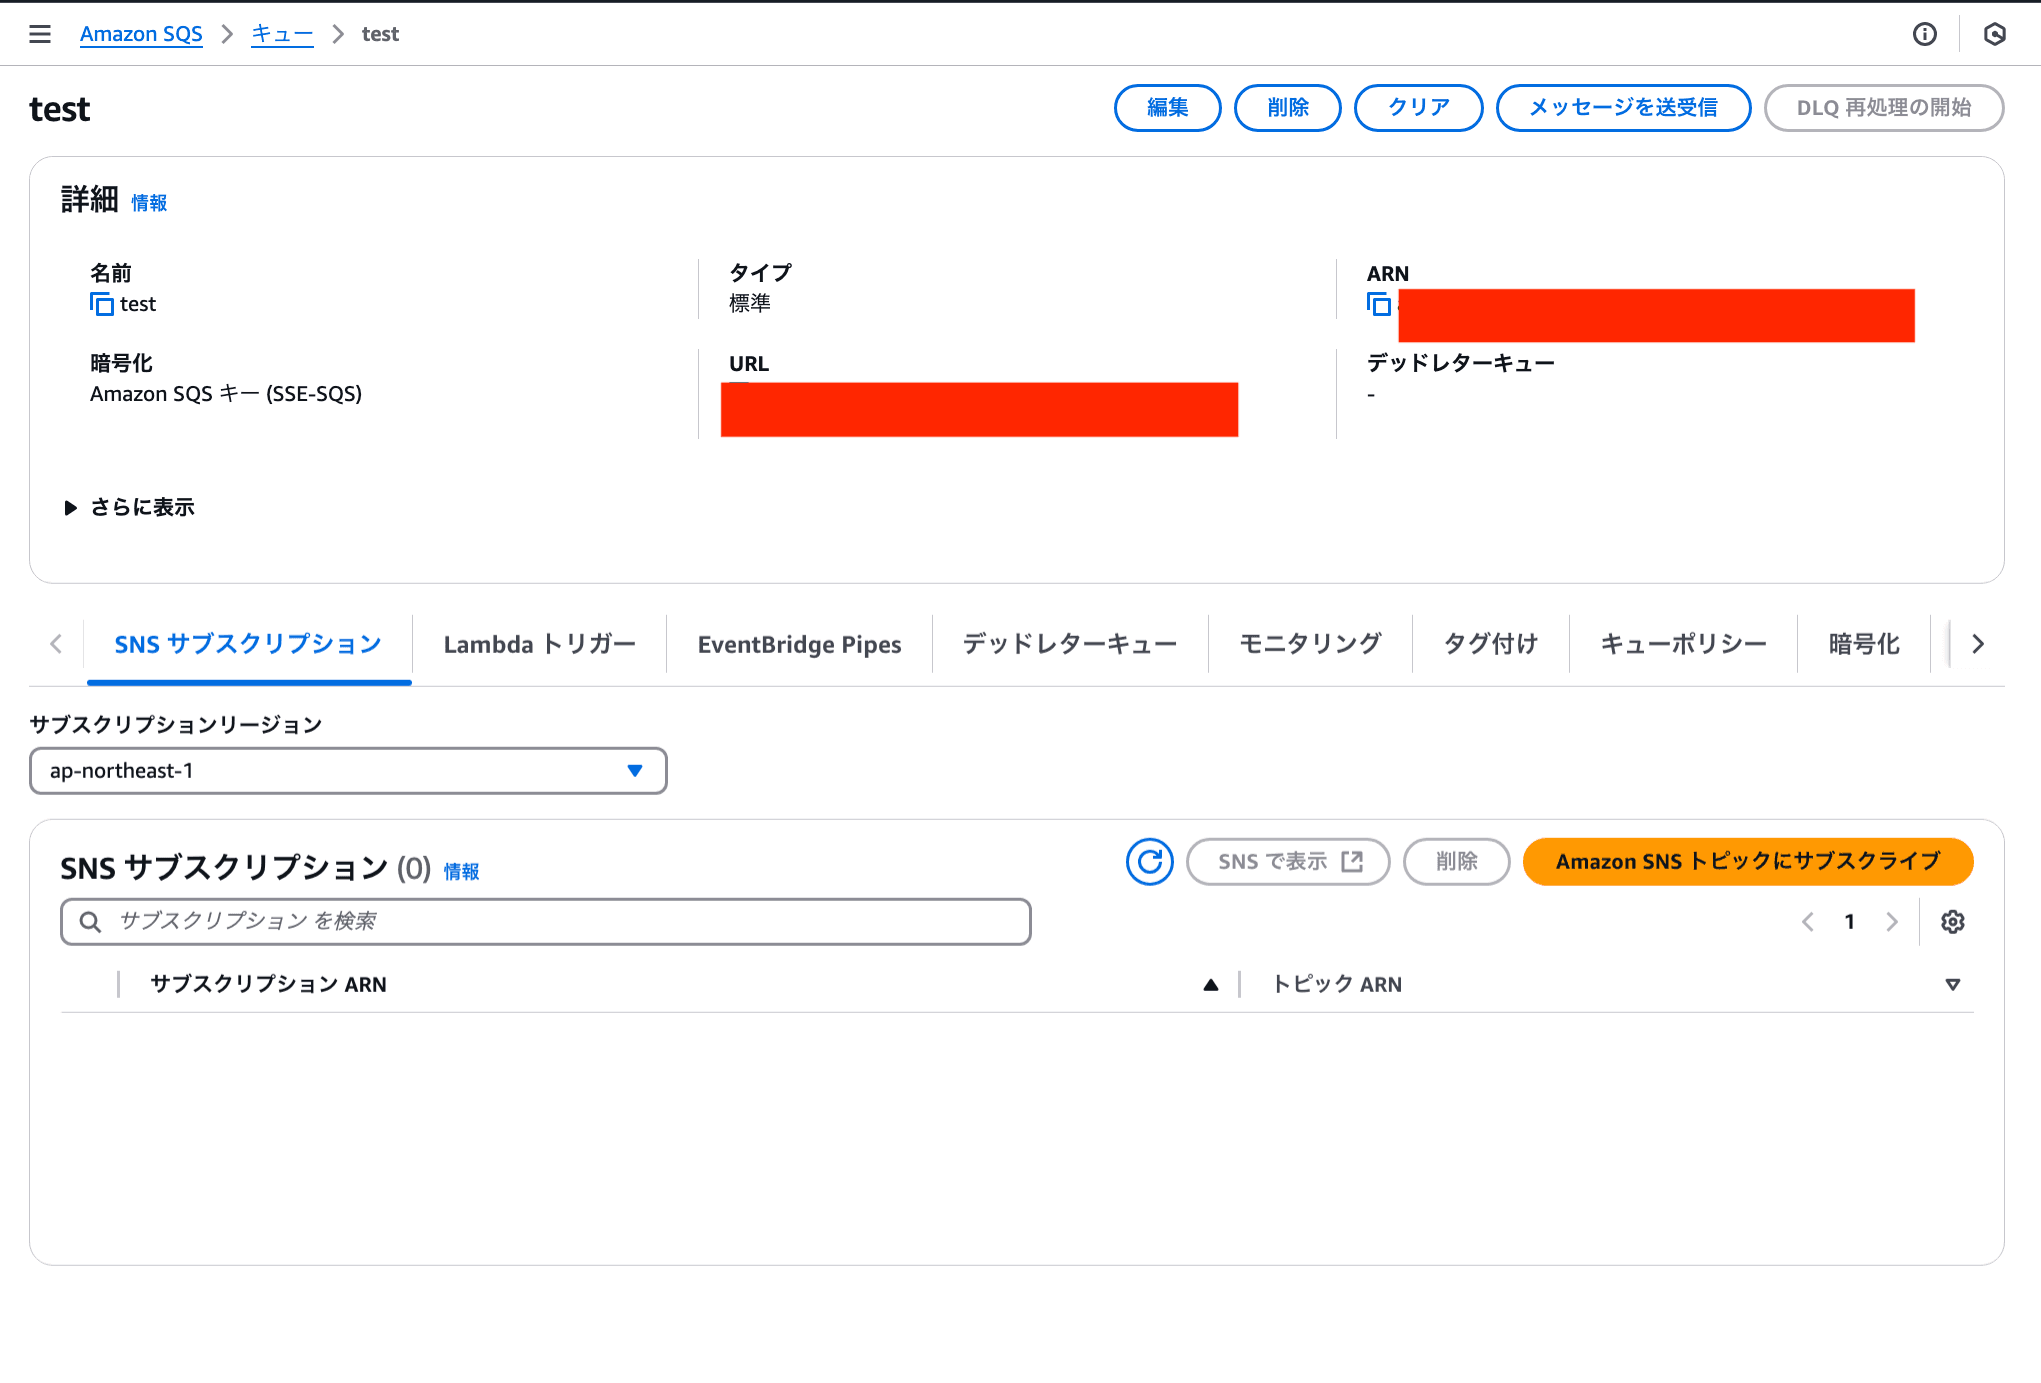2041x1383 pixels.
Task: Copy the queue name test
Action: point(101,304)
